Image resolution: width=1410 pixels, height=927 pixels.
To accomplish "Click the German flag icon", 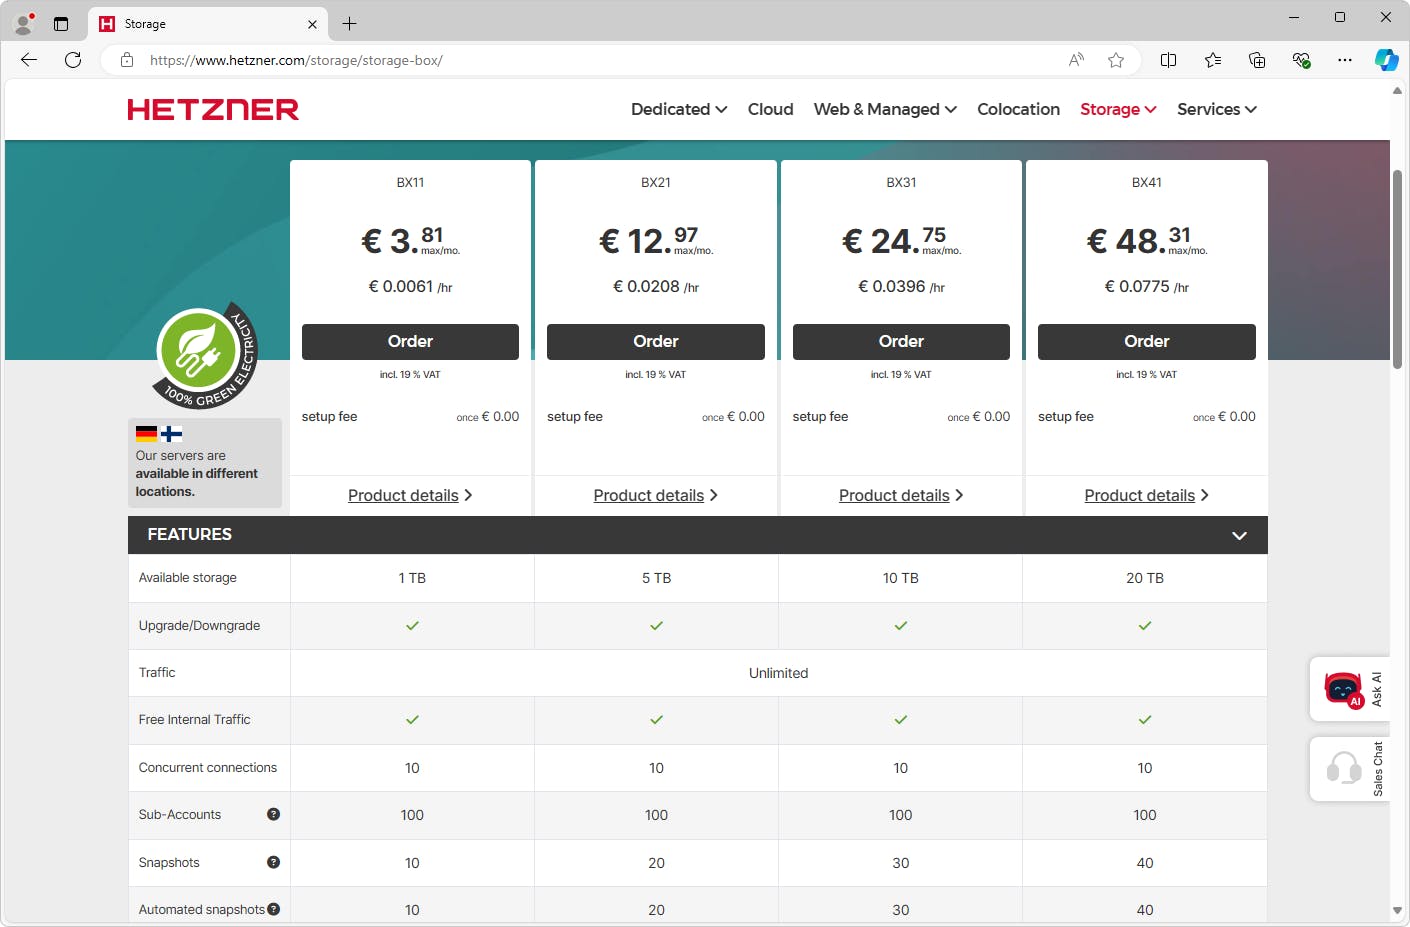I will click(146, 434).
